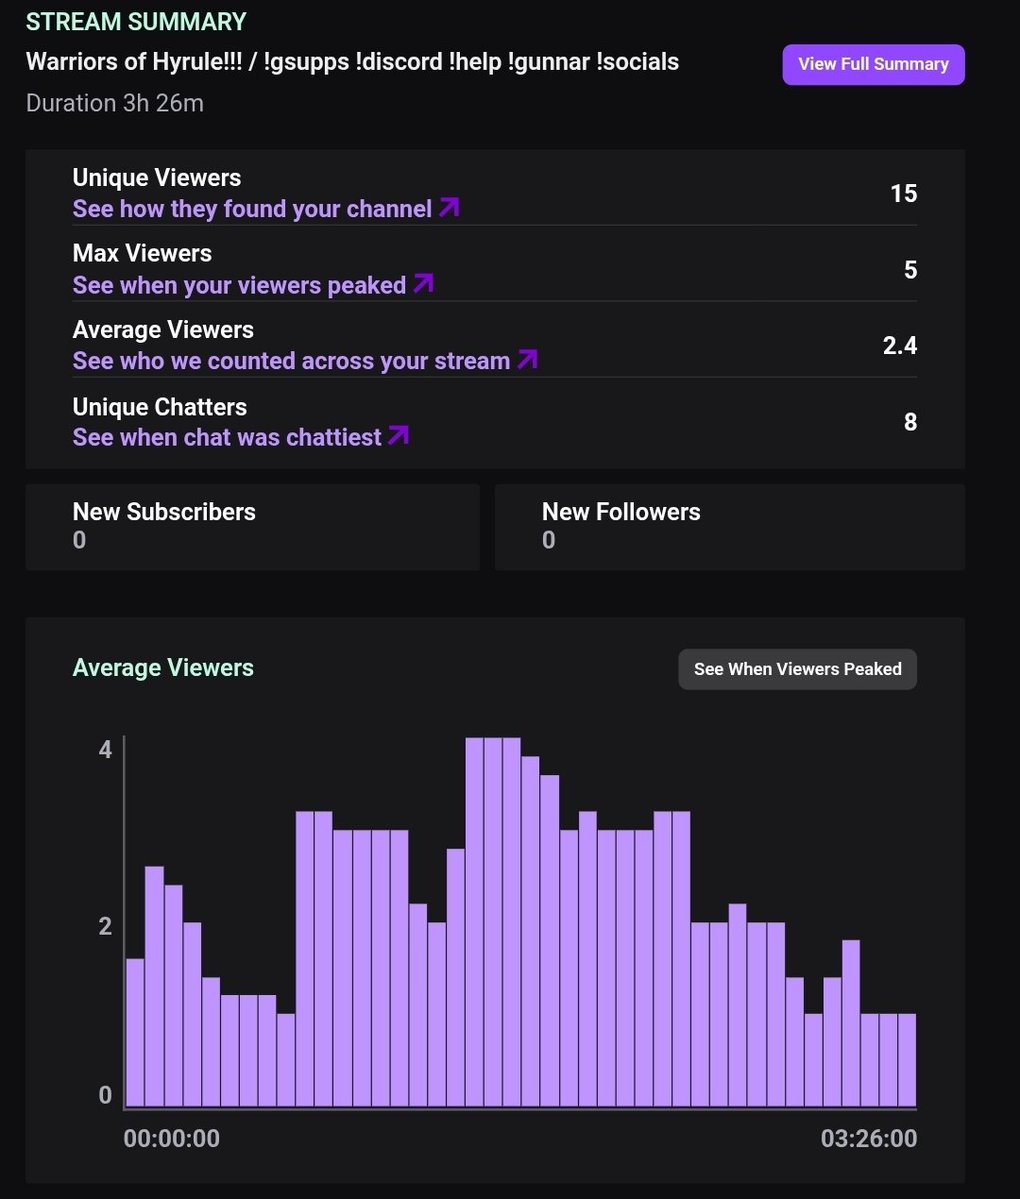Screen dimensions: 1020x1199
Task: Click the New Followers panel
Action: point(729,526)
